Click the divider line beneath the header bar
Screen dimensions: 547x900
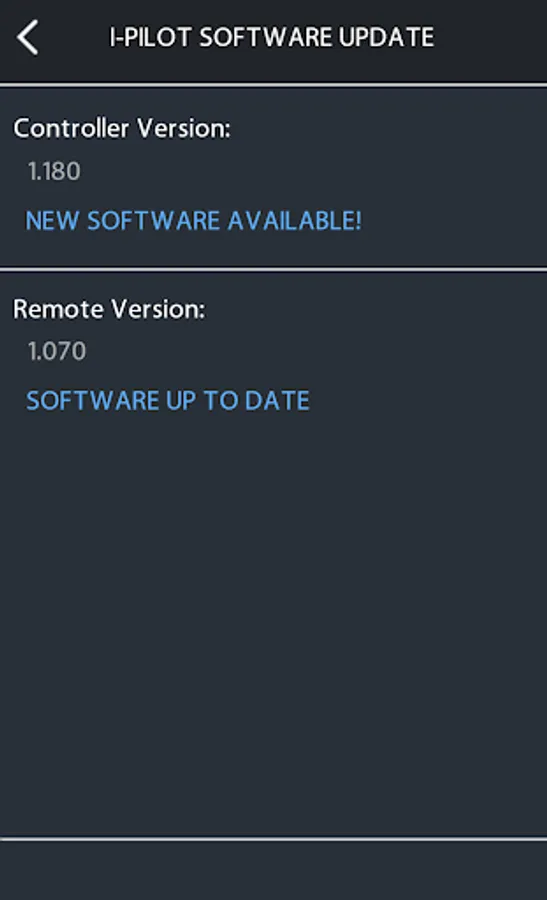click(x=273, y=86)
